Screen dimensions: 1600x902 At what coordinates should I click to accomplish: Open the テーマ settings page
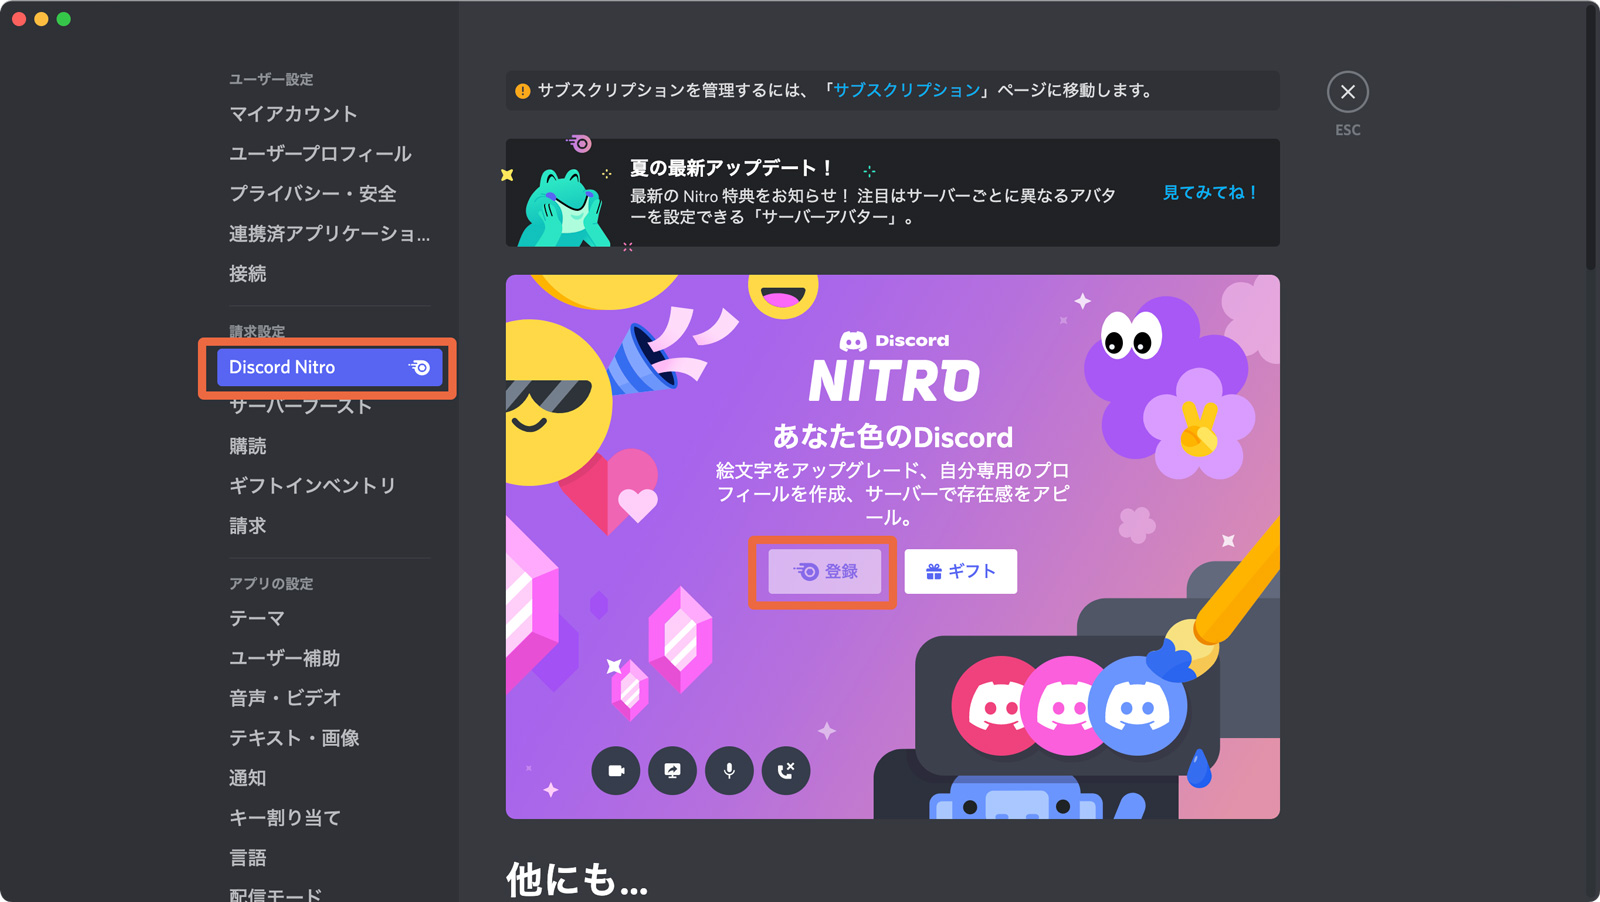pos(255,618)
